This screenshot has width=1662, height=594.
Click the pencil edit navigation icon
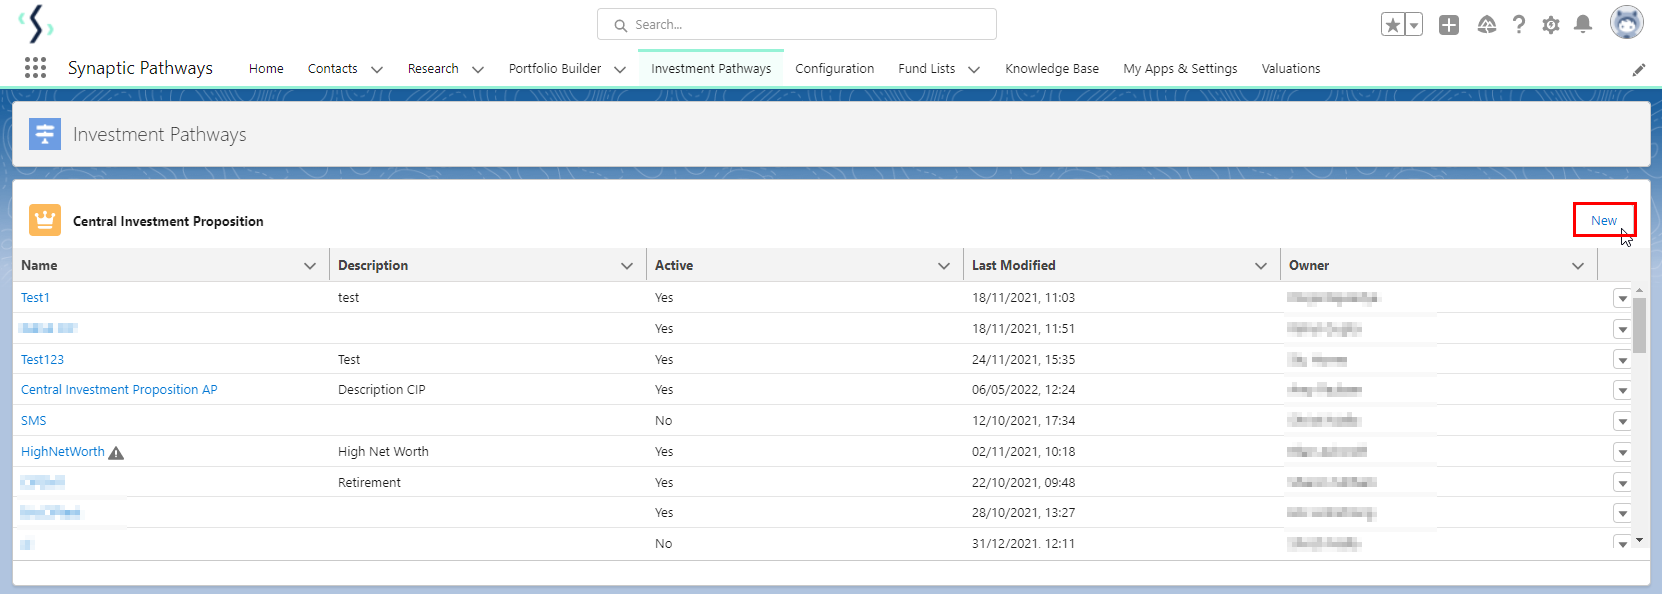coord(1639,69)
